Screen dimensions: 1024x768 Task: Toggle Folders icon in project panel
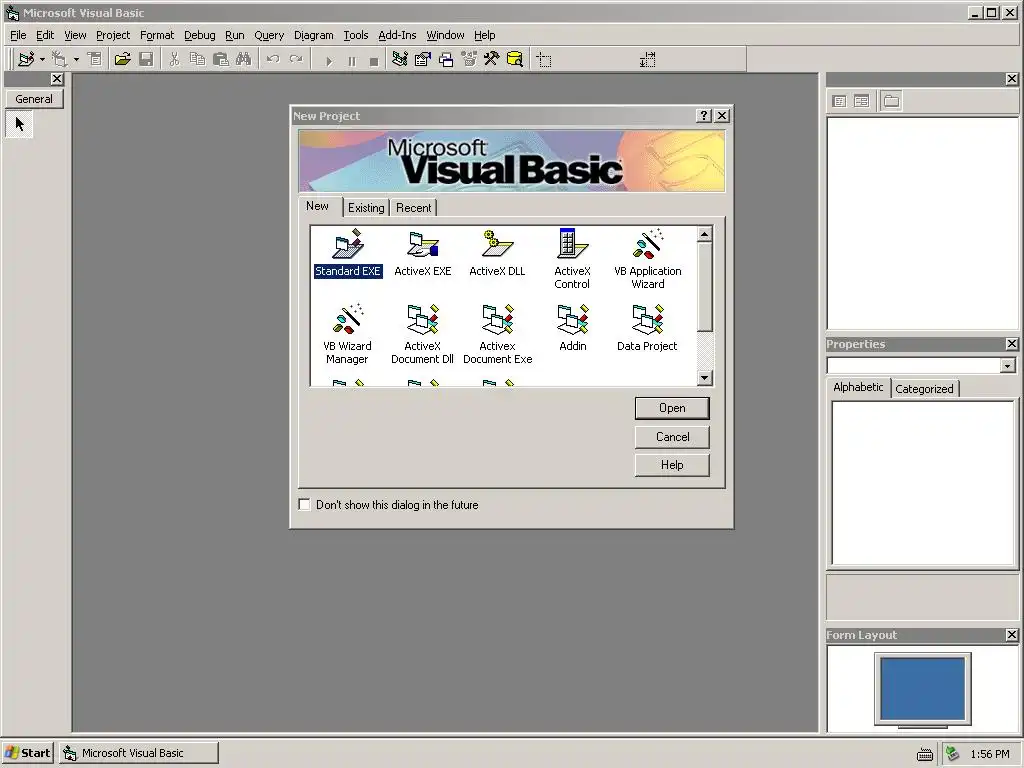[x=891, y=101]
